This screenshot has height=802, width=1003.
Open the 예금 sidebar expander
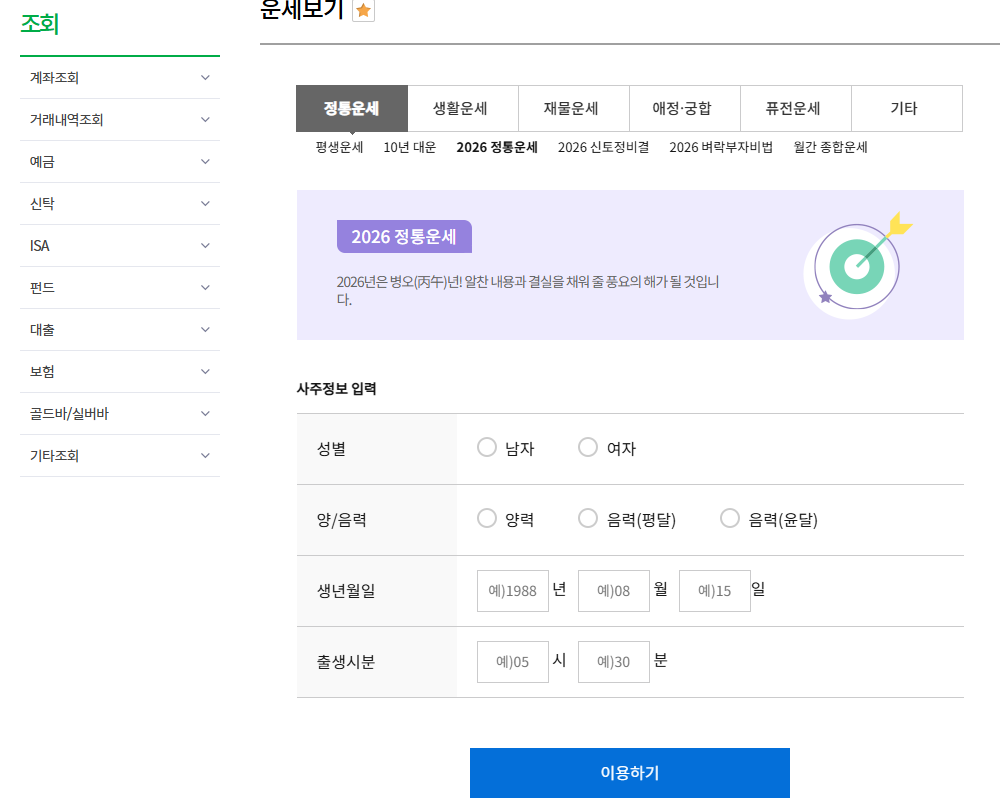(x=120, y=161)
